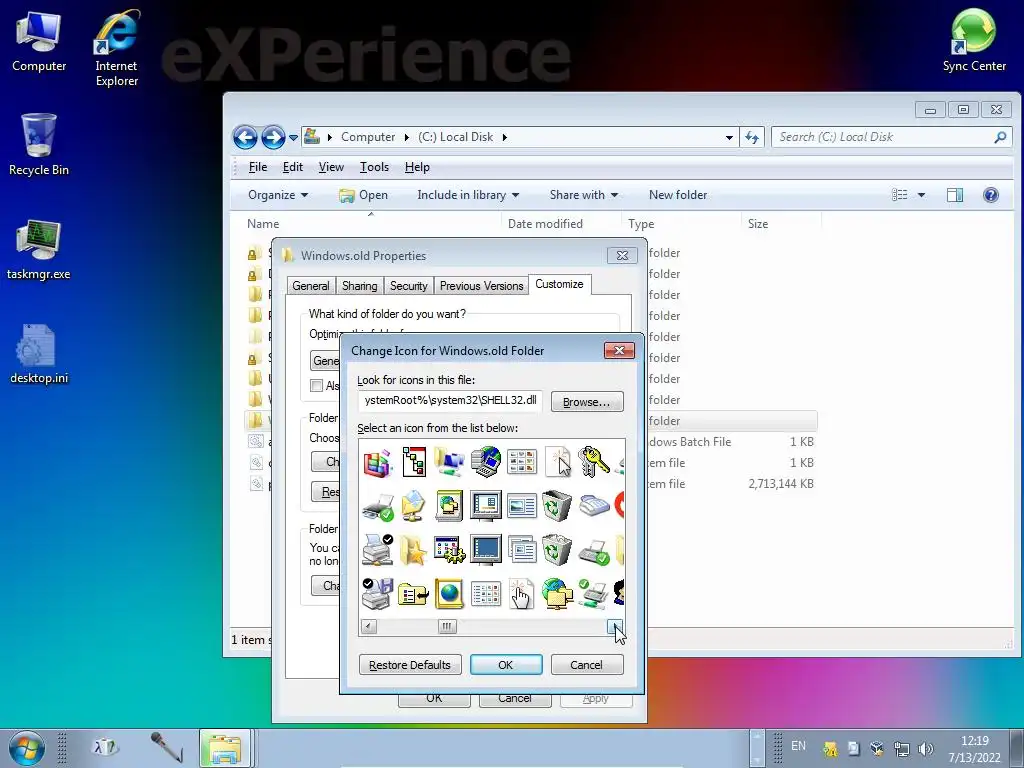The image size is (1024, 768).
Task: Tick the 'Also apply' template checkbox
Action: click(x=317, y=385)
